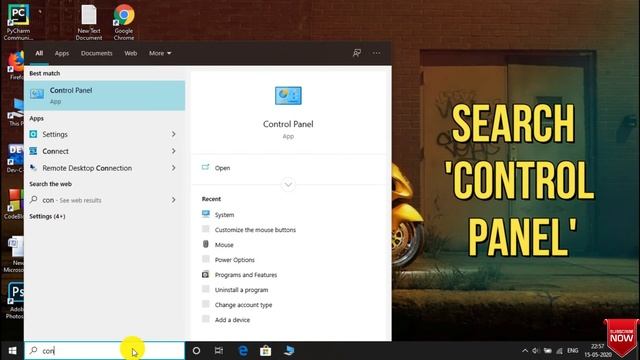Screen dimensions: 640x360
Task: Expand the 'con' web result arrow
Action: pyautogui.click(x=173, y=200)
